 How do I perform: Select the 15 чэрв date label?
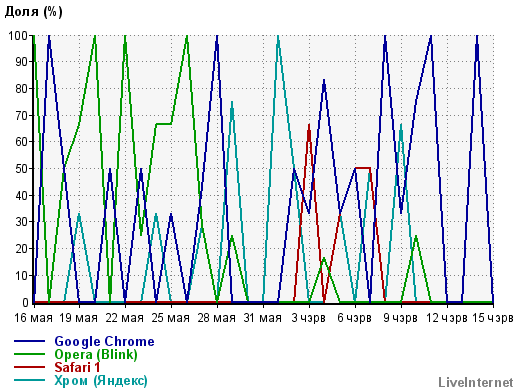pos(493,318)
